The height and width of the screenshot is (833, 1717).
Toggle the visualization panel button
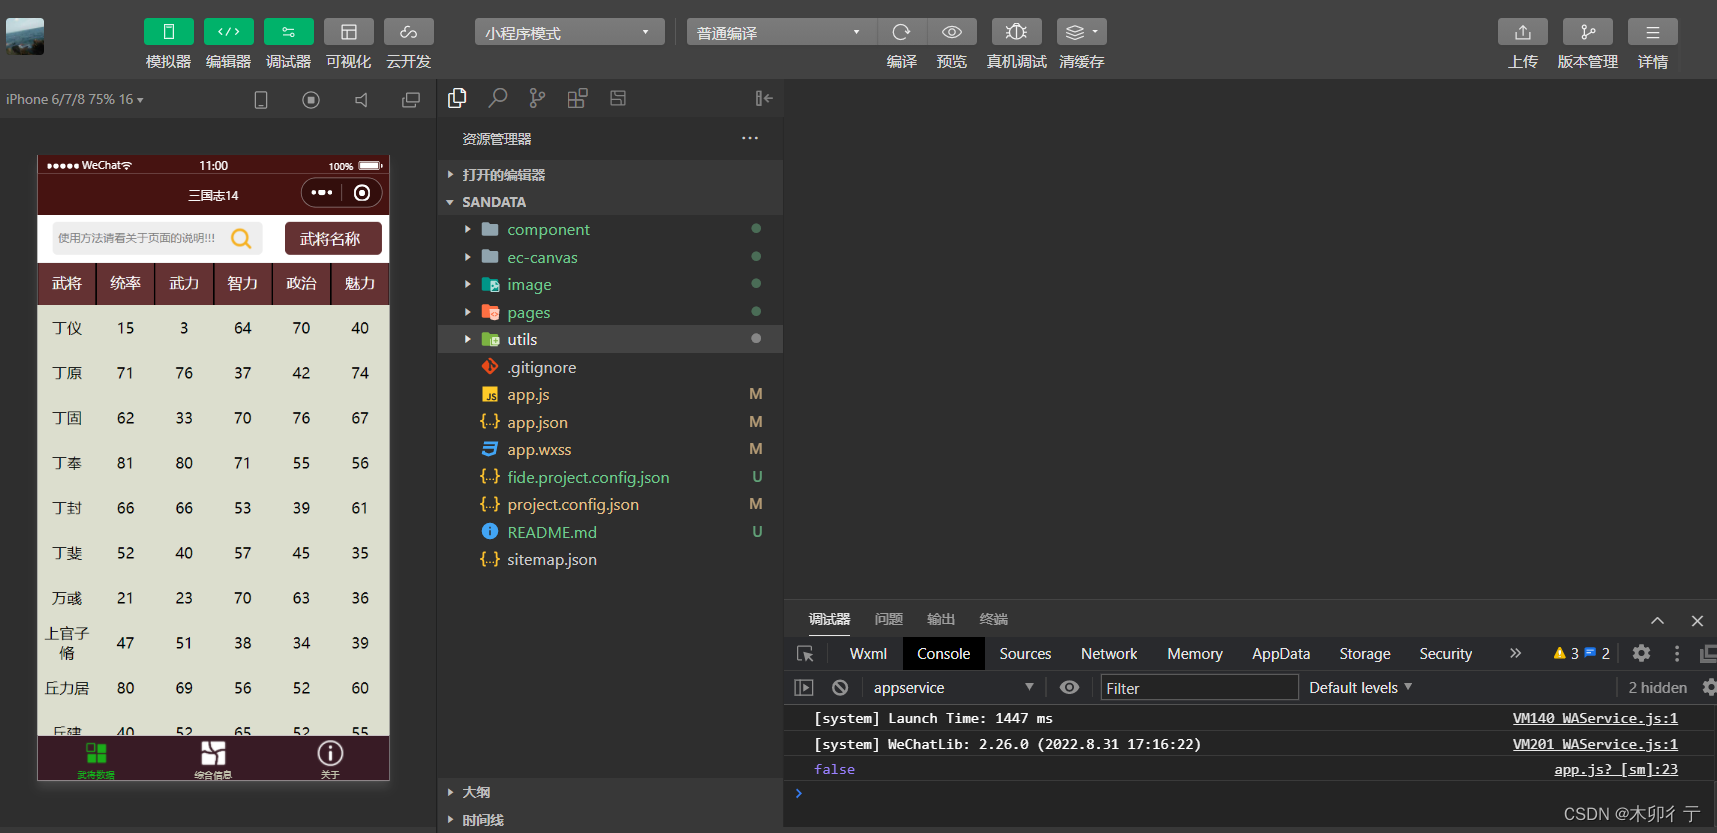point(348,32)
